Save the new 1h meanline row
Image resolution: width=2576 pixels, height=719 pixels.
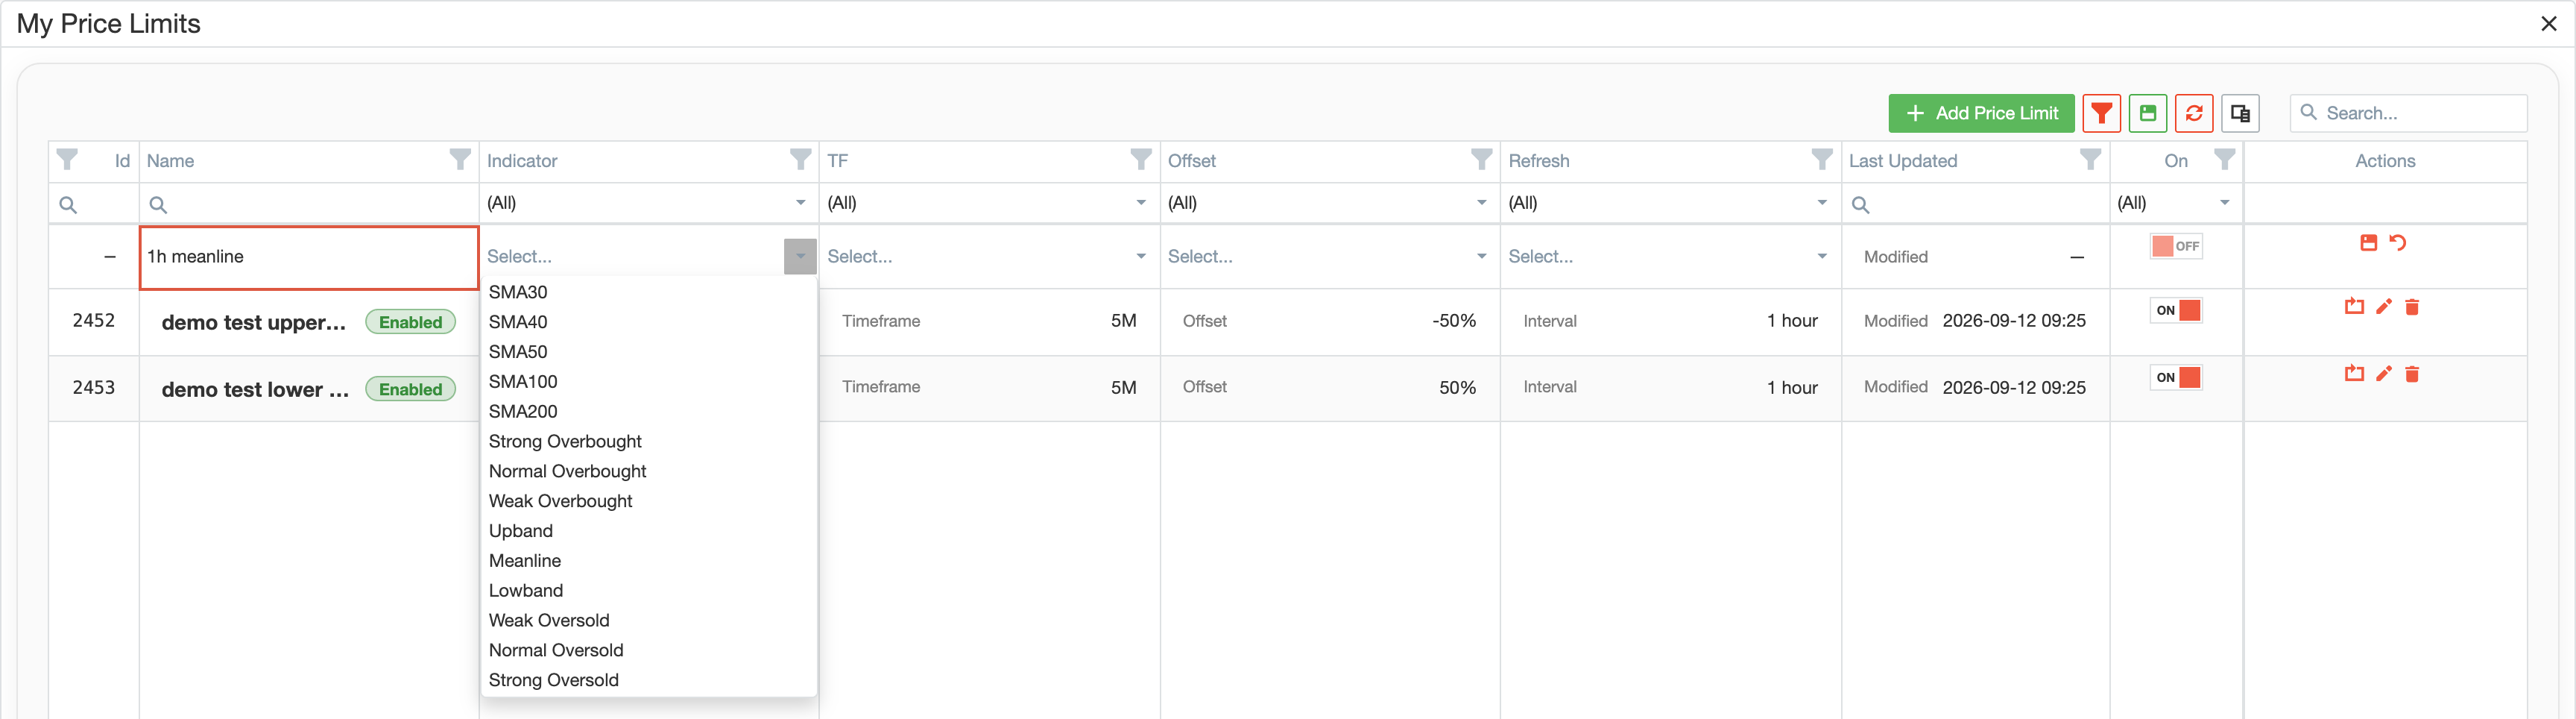click(2368, 243)
